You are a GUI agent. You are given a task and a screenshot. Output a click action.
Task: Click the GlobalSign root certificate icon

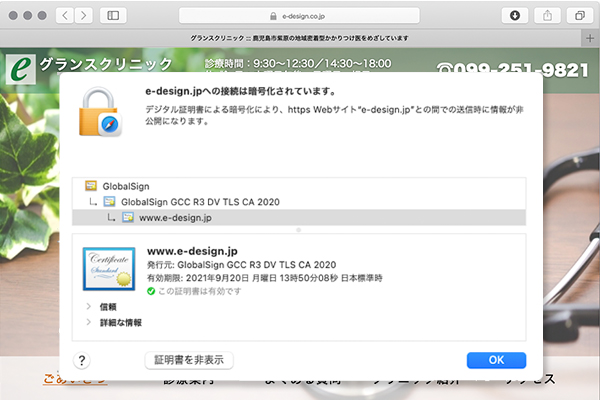tap(91, 186)
